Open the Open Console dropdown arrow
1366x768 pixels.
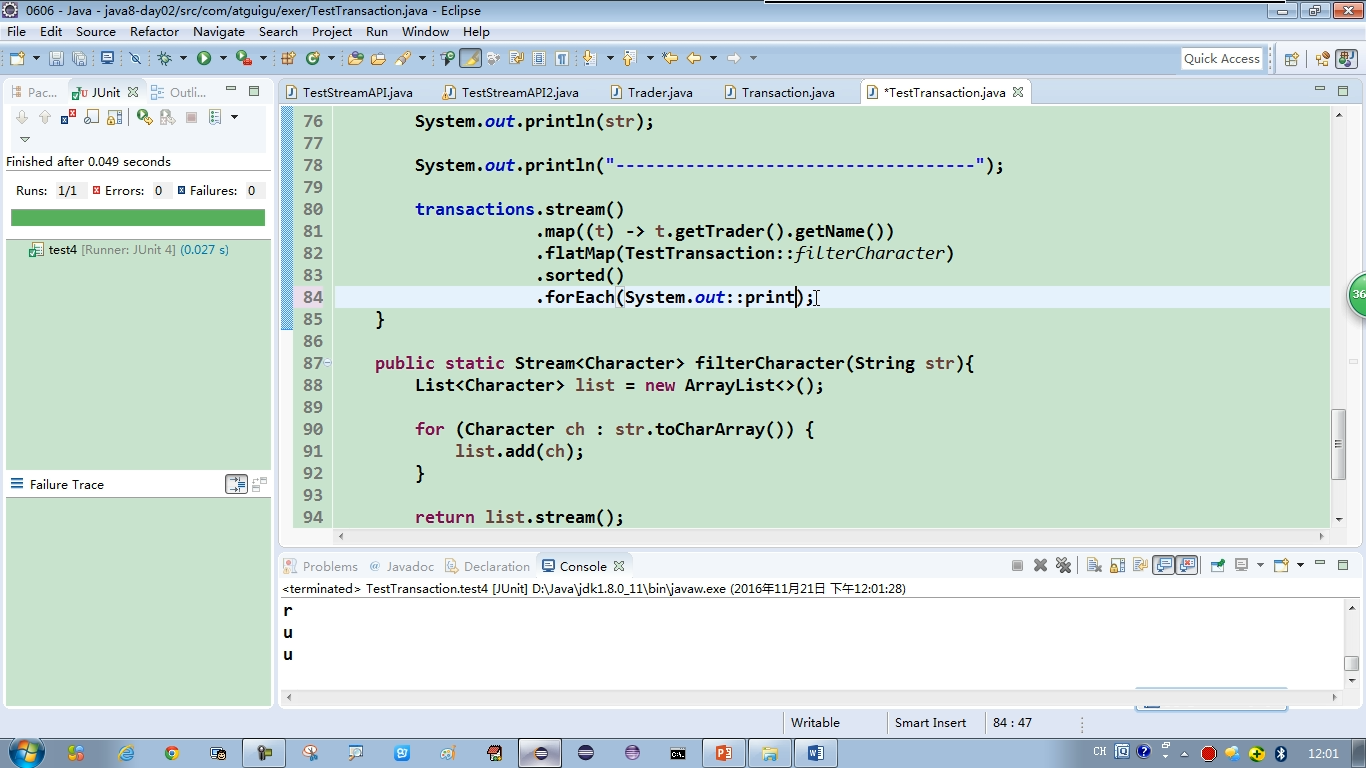pyautogui.click(x=1300, y=565)
